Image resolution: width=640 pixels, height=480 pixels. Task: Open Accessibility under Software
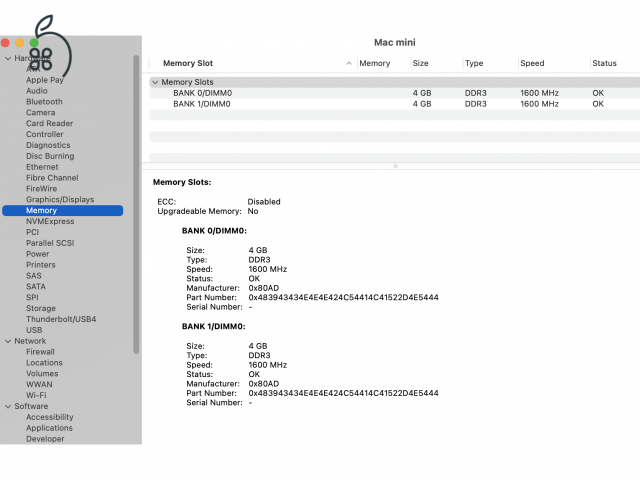[50, 417]
